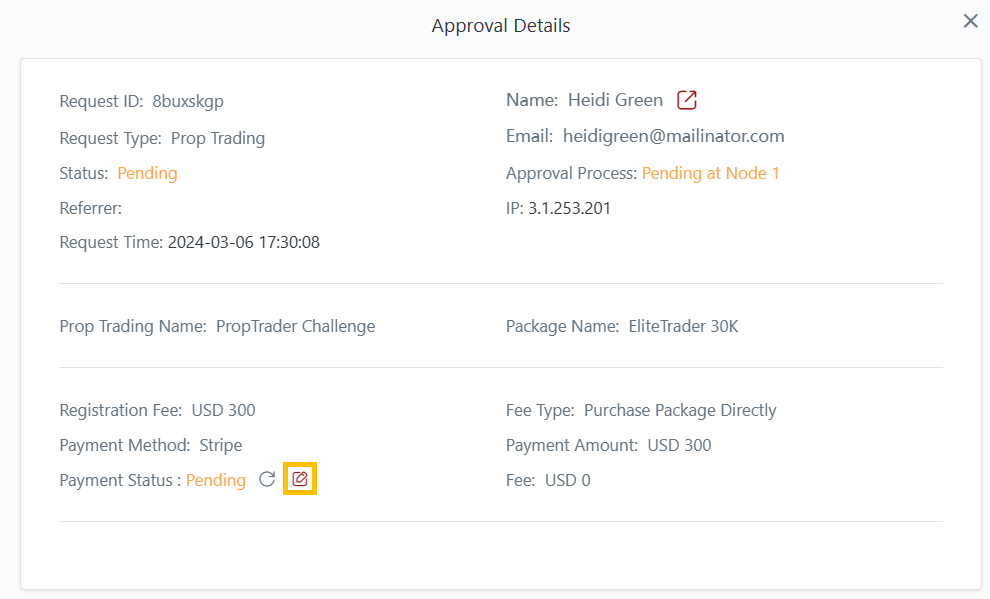
Task: Click the email heidigreen@mailinator.com
Action: click(673, 136)
